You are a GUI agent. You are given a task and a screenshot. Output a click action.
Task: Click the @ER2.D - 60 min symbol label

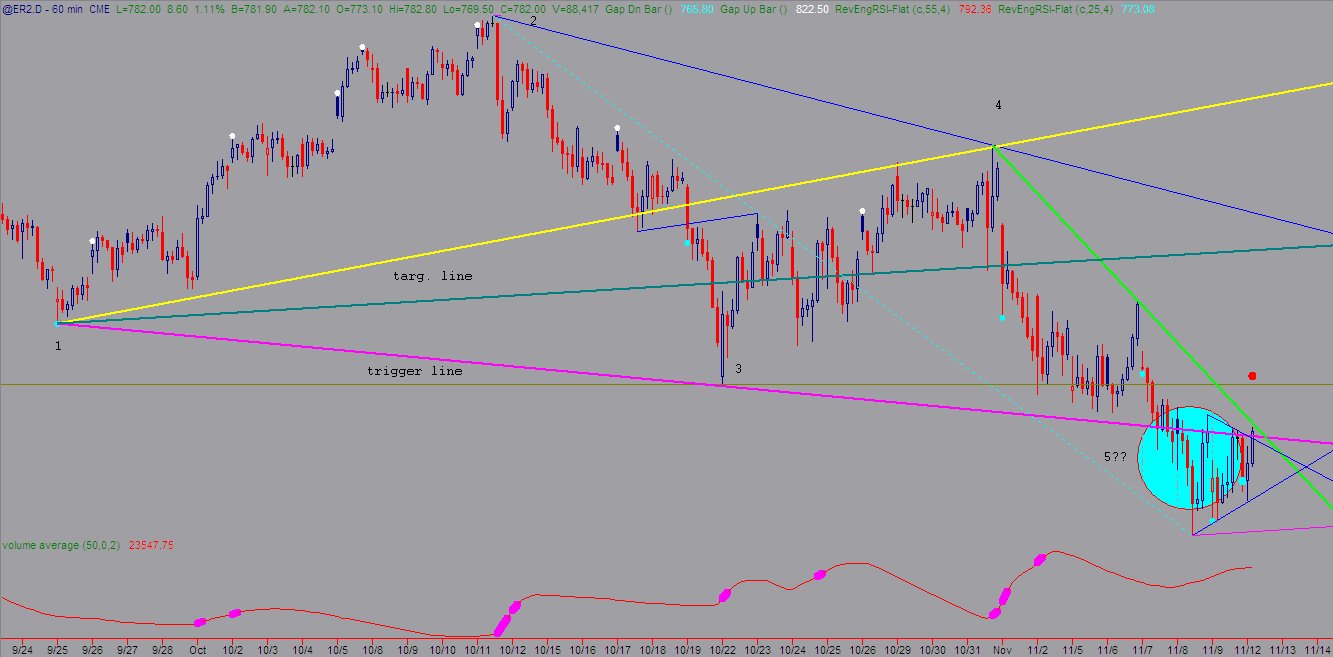[x=44, y=8]
